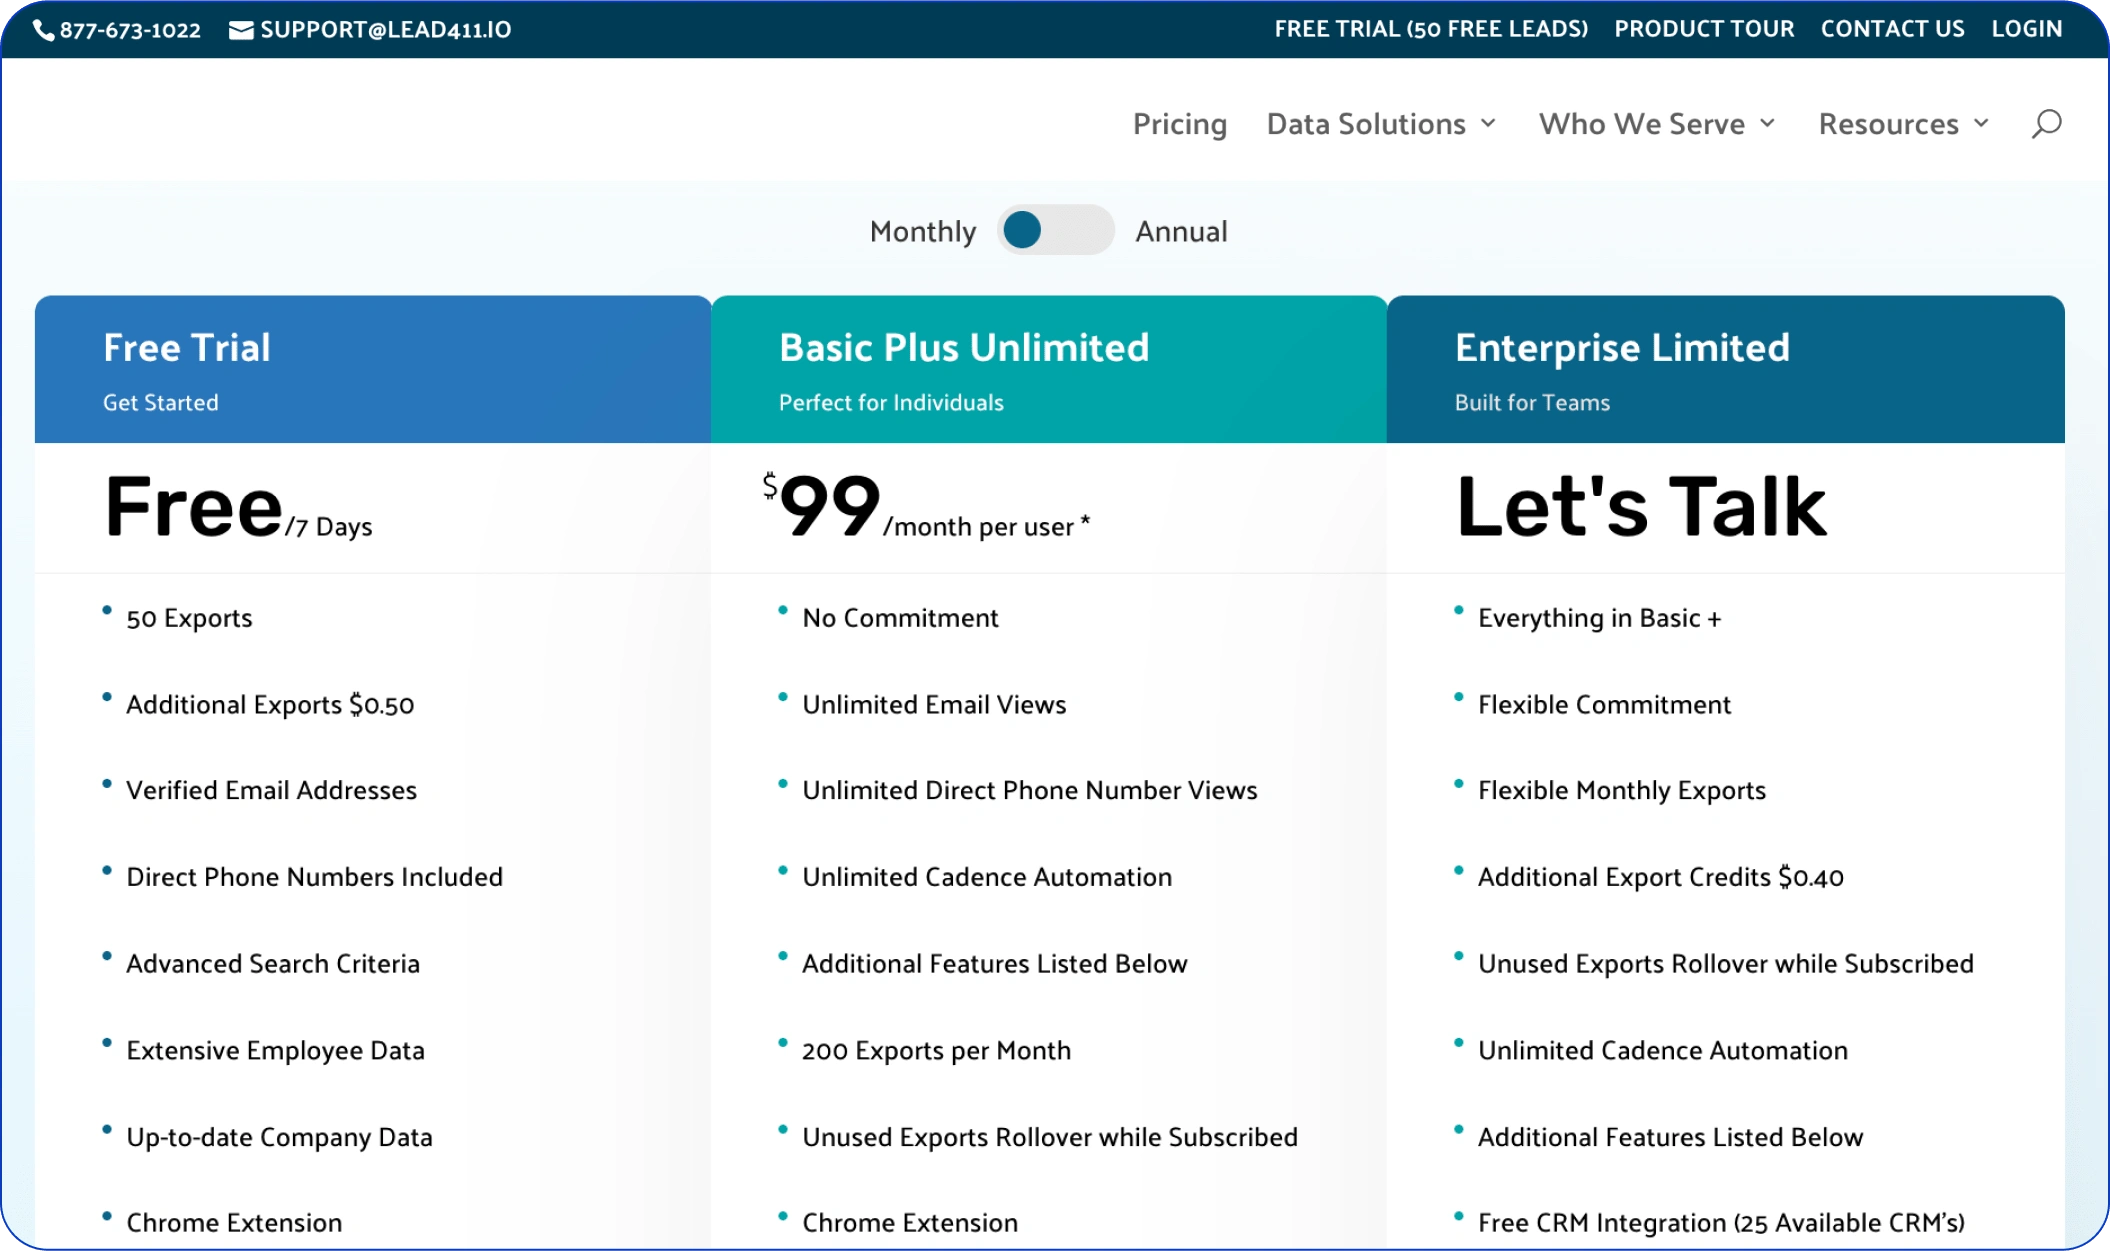This screenshot has width=2110, height=1251.
Task: Click the Free Trial plan header
Action: (187, 348)
